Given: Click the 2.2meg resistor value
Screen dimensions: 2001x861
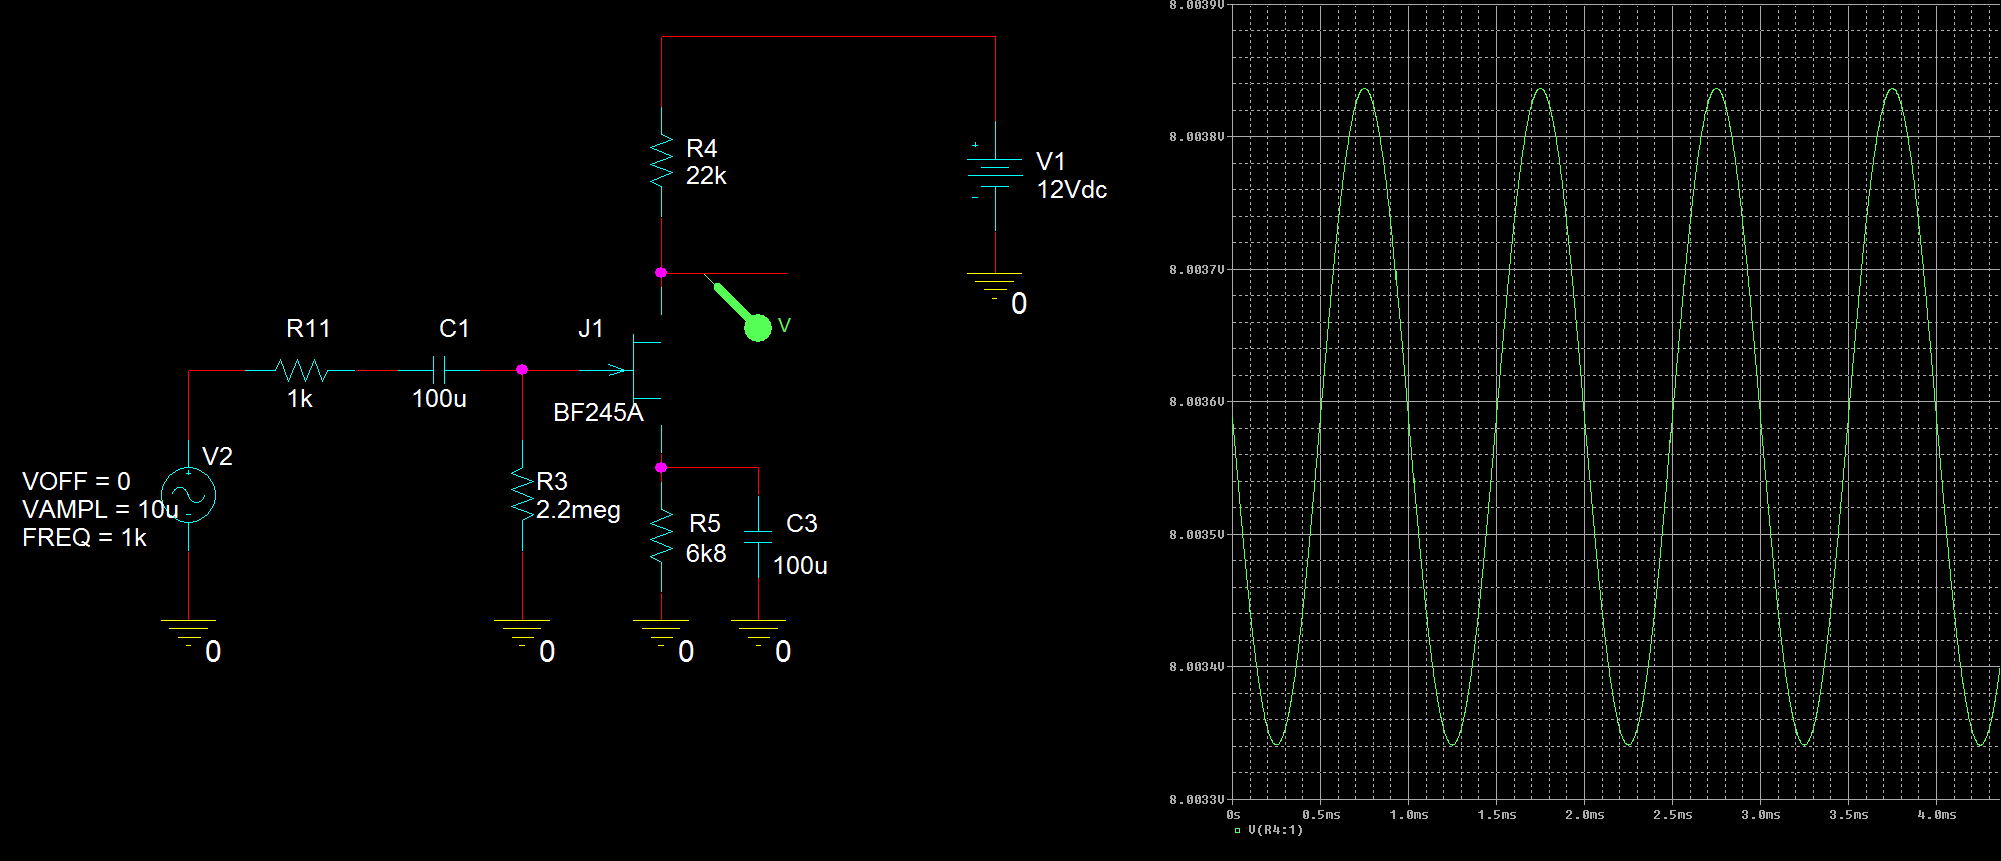Looking at the screenshot, I should coord(578,510).
